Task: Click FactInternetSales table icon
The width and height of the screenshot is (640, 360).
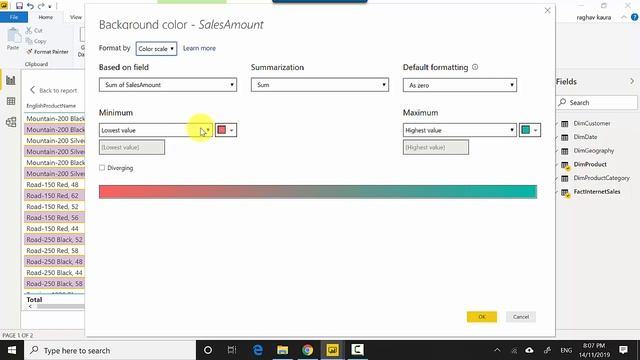Action: 565,192
